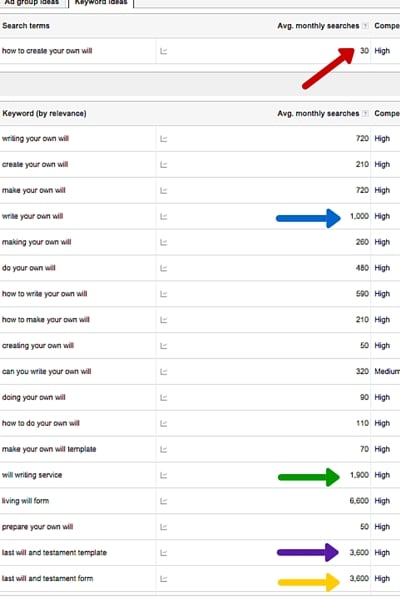400x600 pixels.
Task: Click trend chart icon for 'how to create your own will'
Action: (x=163, y=51)
